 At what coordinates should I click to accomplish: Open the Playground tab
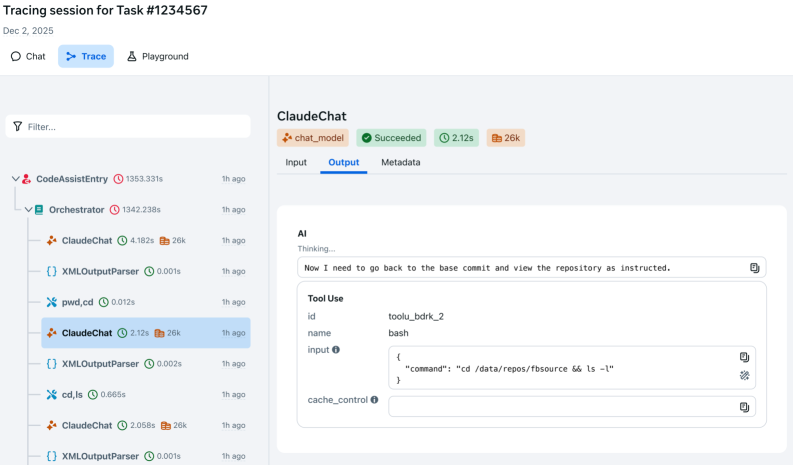point(158,56)
